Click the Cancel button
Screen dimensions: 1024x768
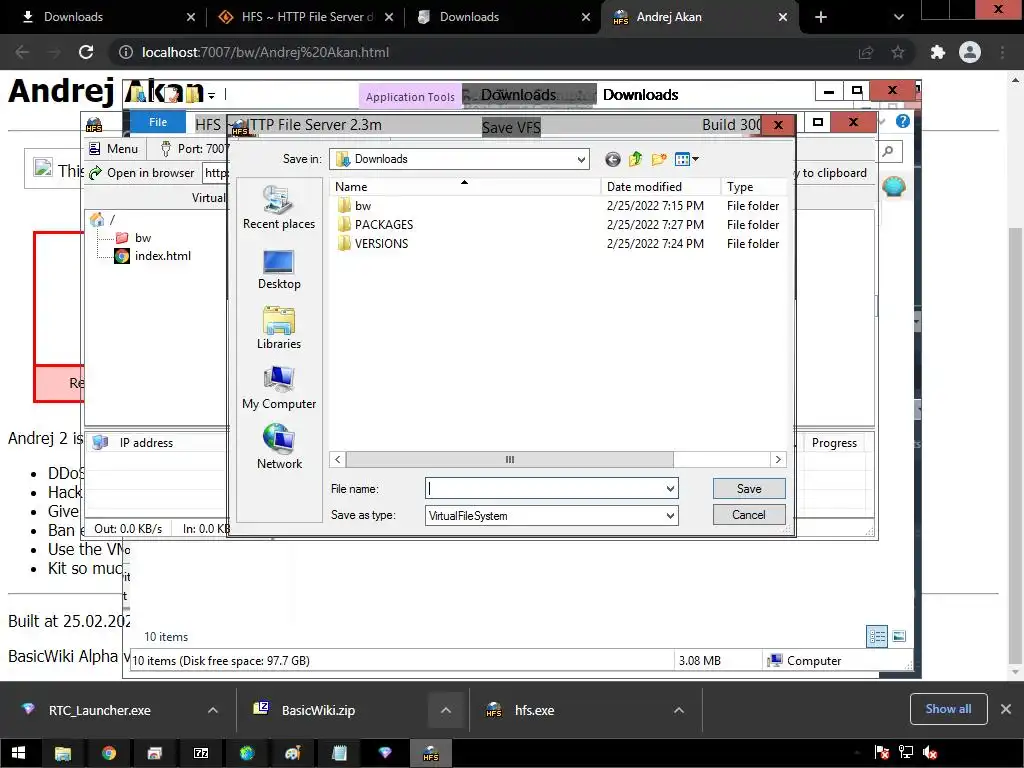point(749,515)
